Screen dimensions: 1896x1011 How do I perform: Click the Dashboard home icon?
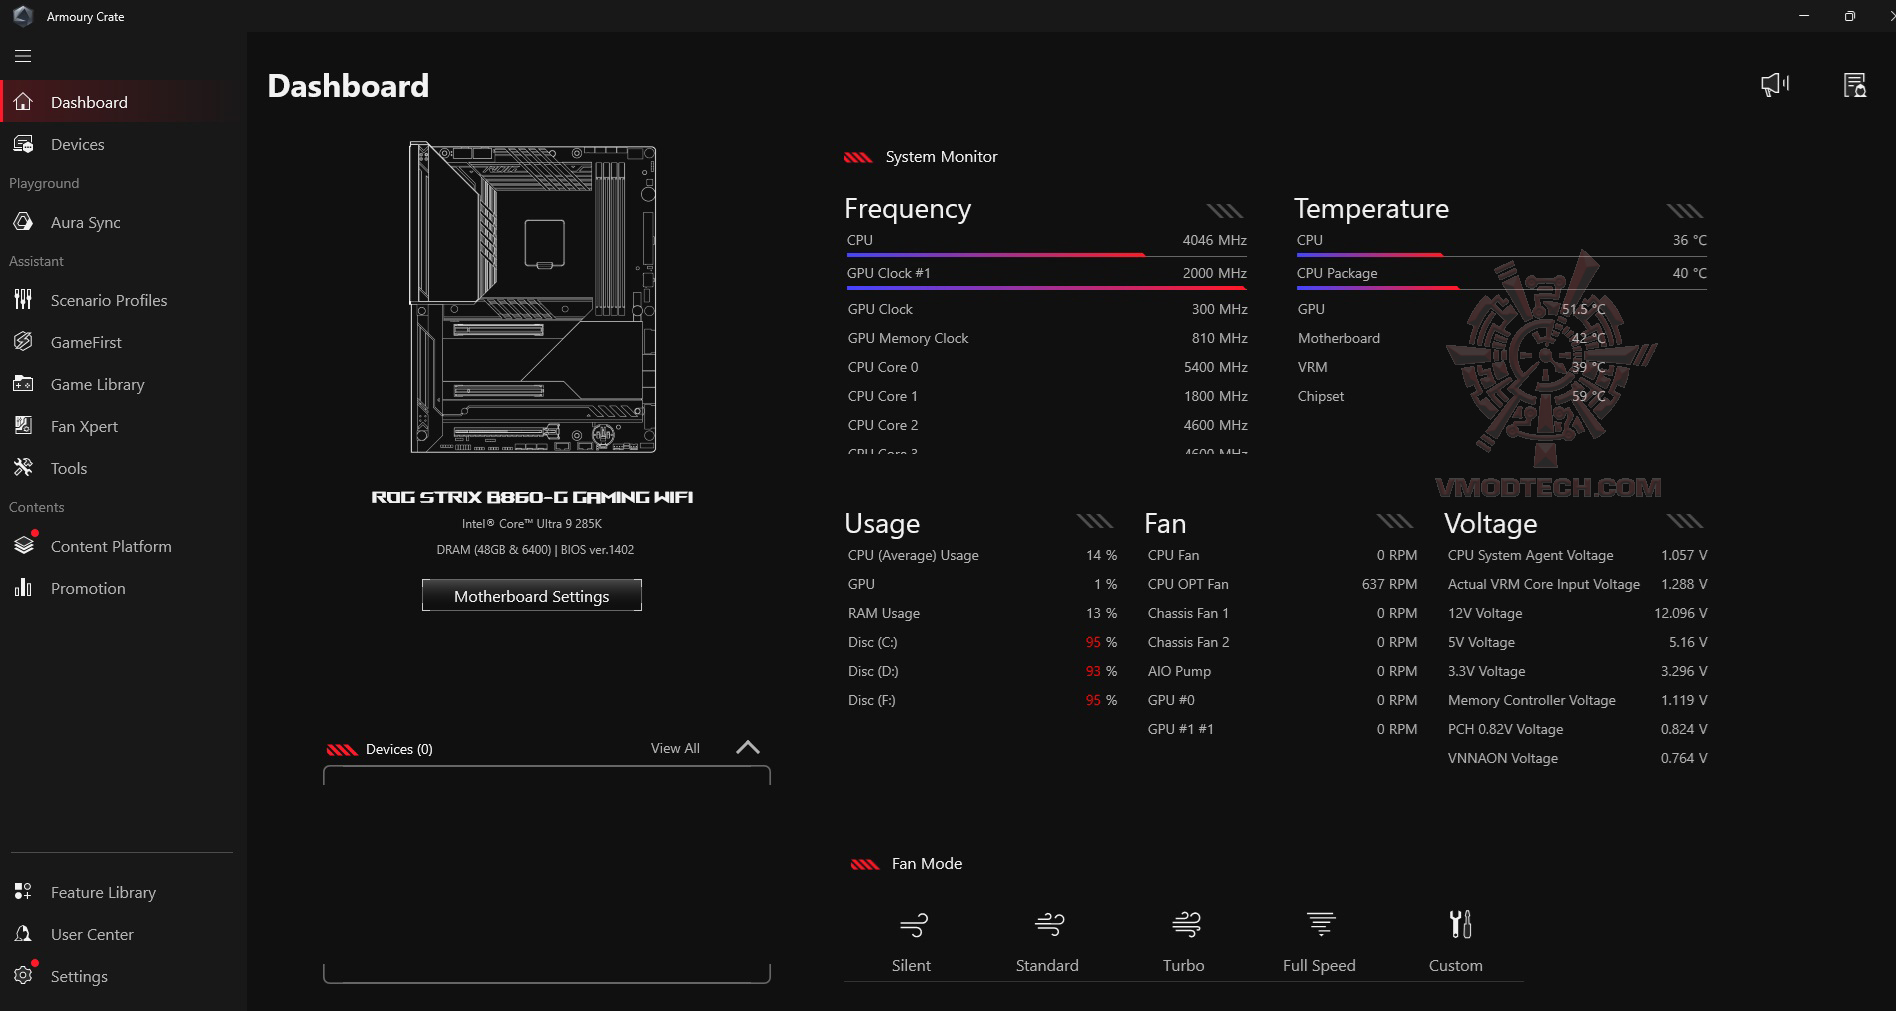[23, 102]
